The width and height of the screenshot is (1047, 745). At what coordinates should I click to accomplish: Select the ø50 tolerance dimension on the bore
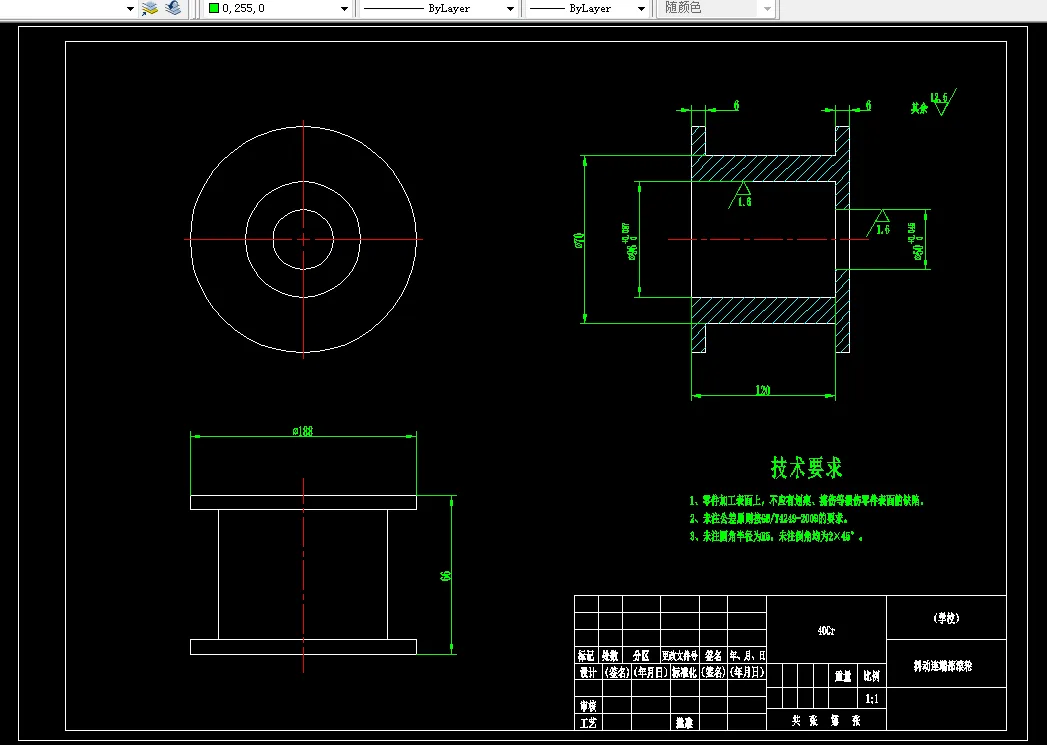coord(916,241)
